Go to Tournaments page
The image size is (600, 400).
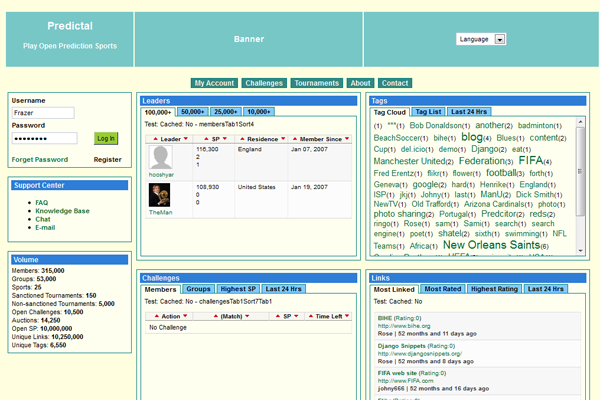click(316, 83)
